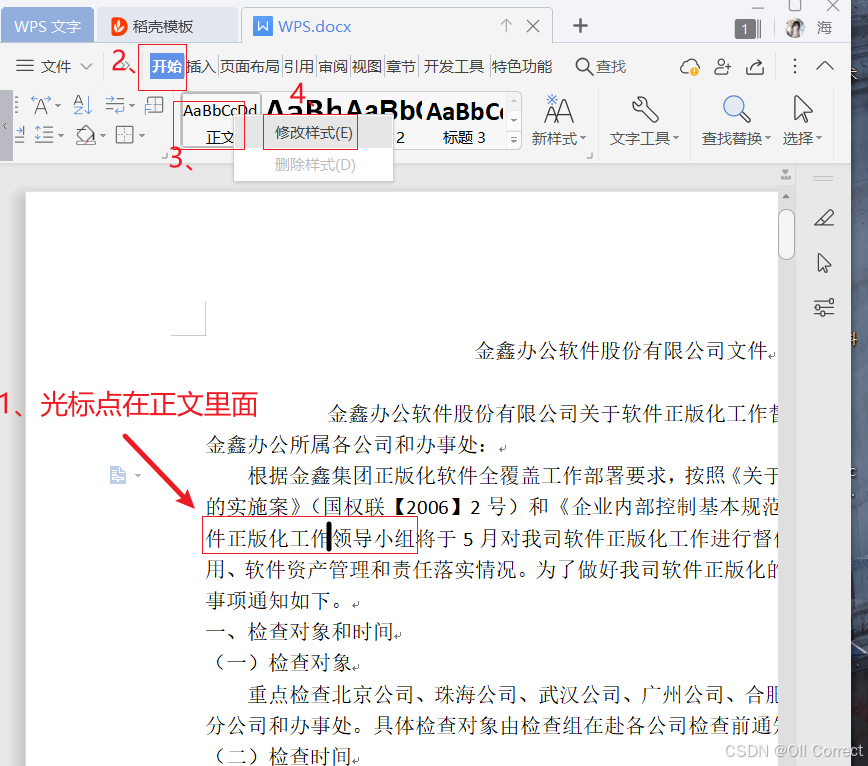Choose 删除样式(D) in context menu

point(313,165)
